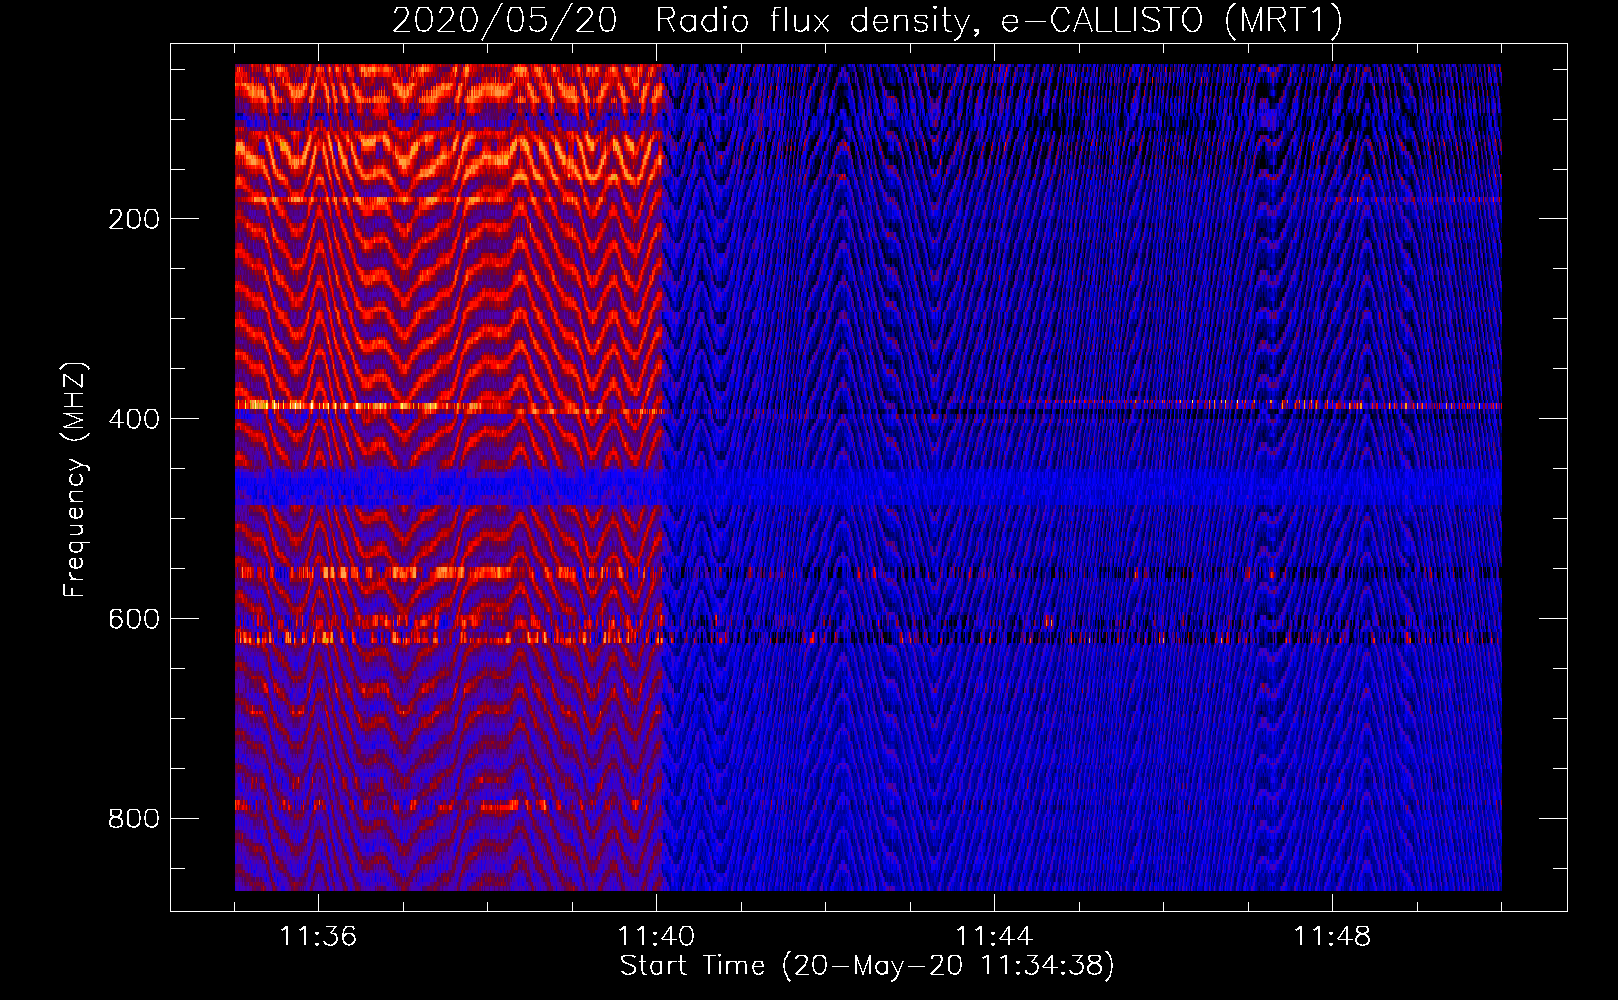The height and width of the screenshot is (1000, 1618).
Task: Select the 'Frequency (MHZ)' y-axis label
Action: tap(75, 479)
